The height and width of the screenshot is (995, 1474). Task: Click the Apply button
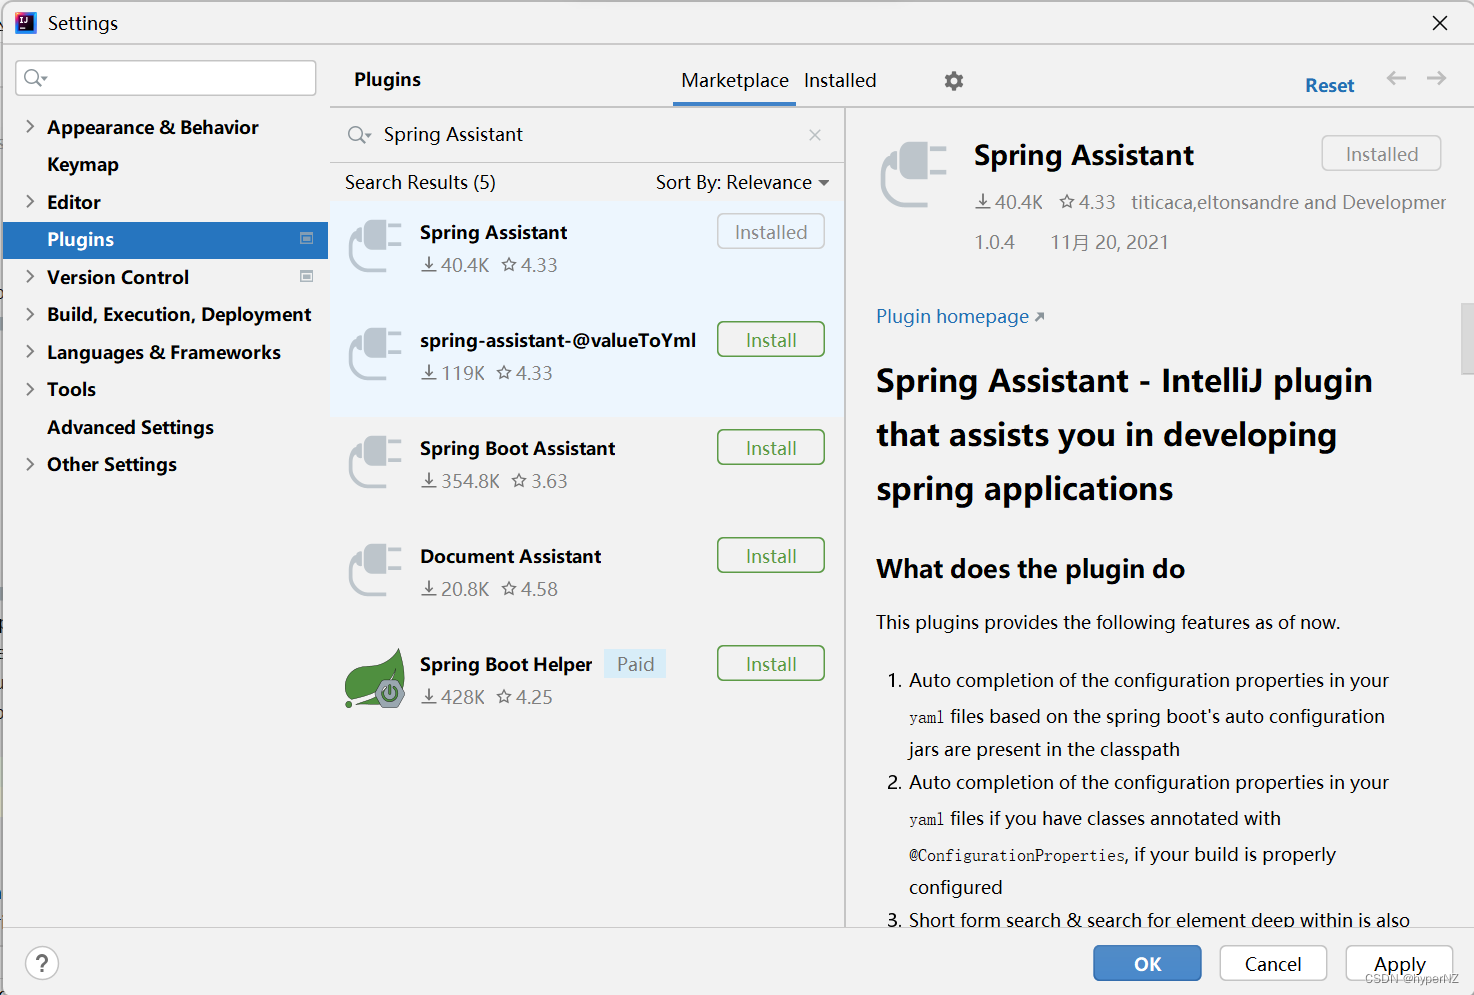(1399, 964)
